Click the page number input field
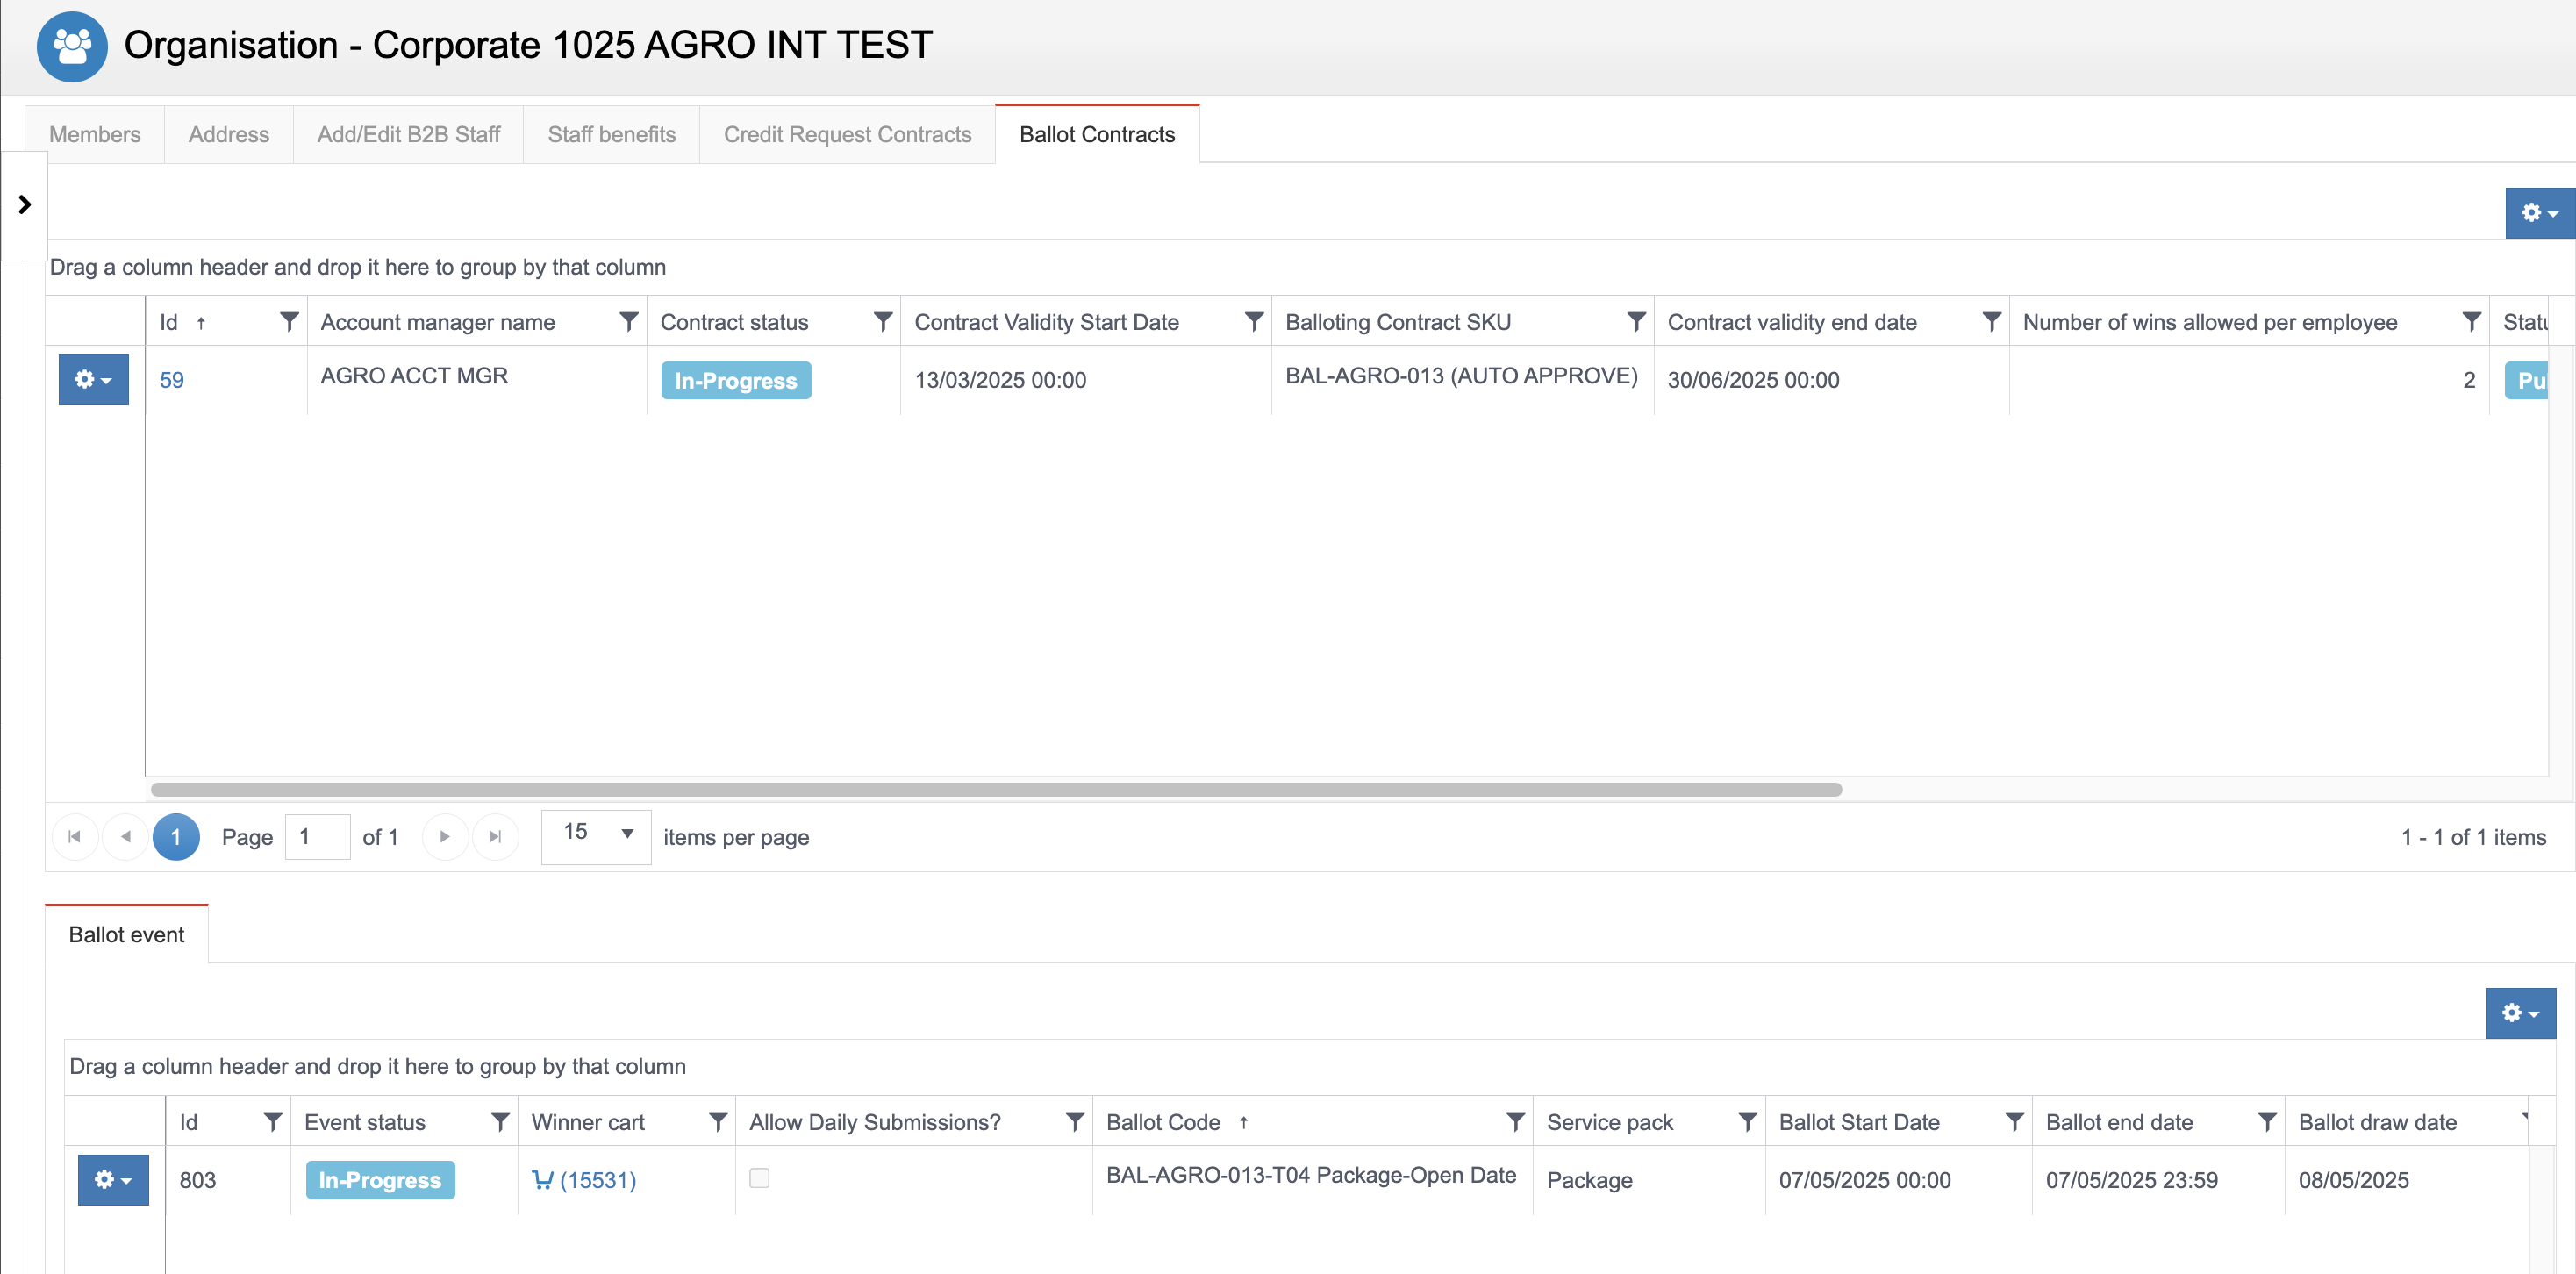This screenshot has width=2576, height=1274. point(317,837)
